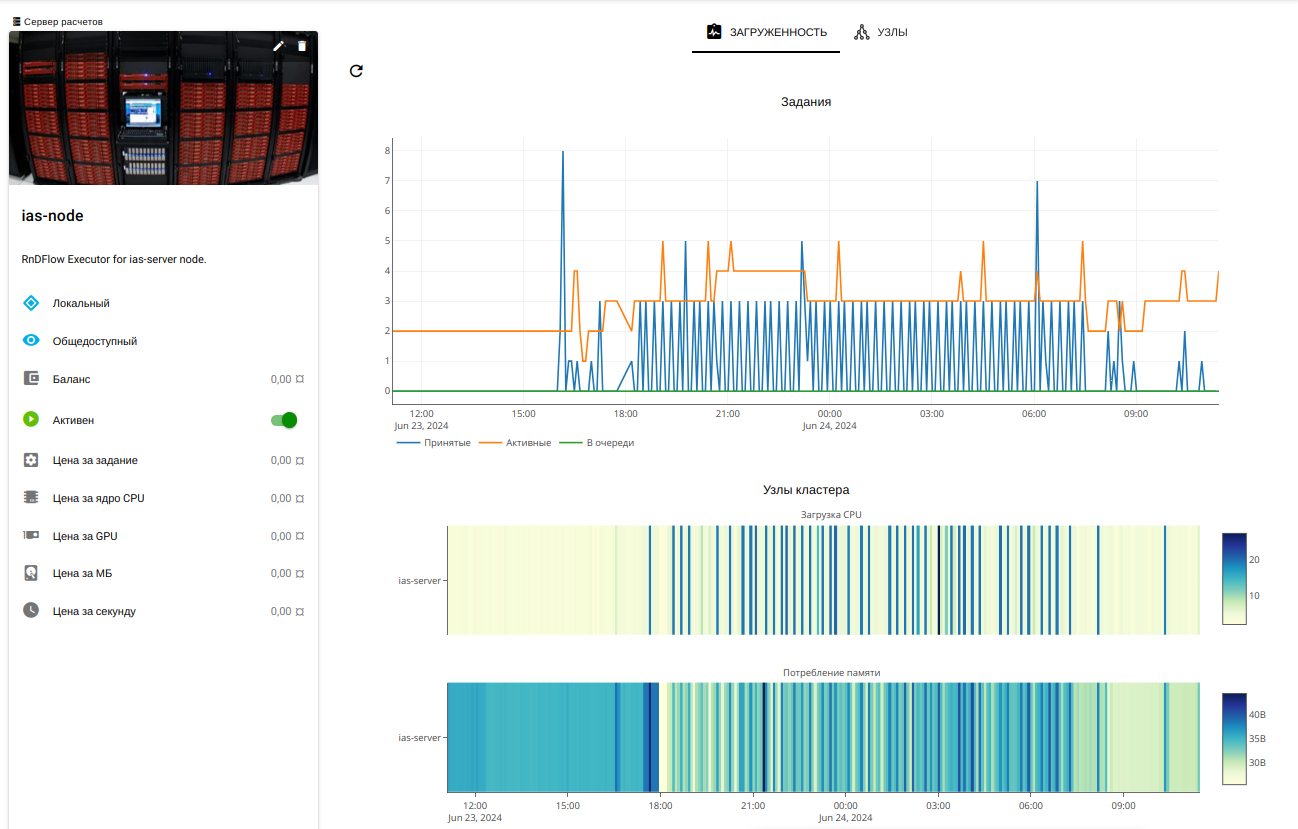Click the Загрузка CPU subtitle
Screen dimensions: 1298x829
(831, 515)
